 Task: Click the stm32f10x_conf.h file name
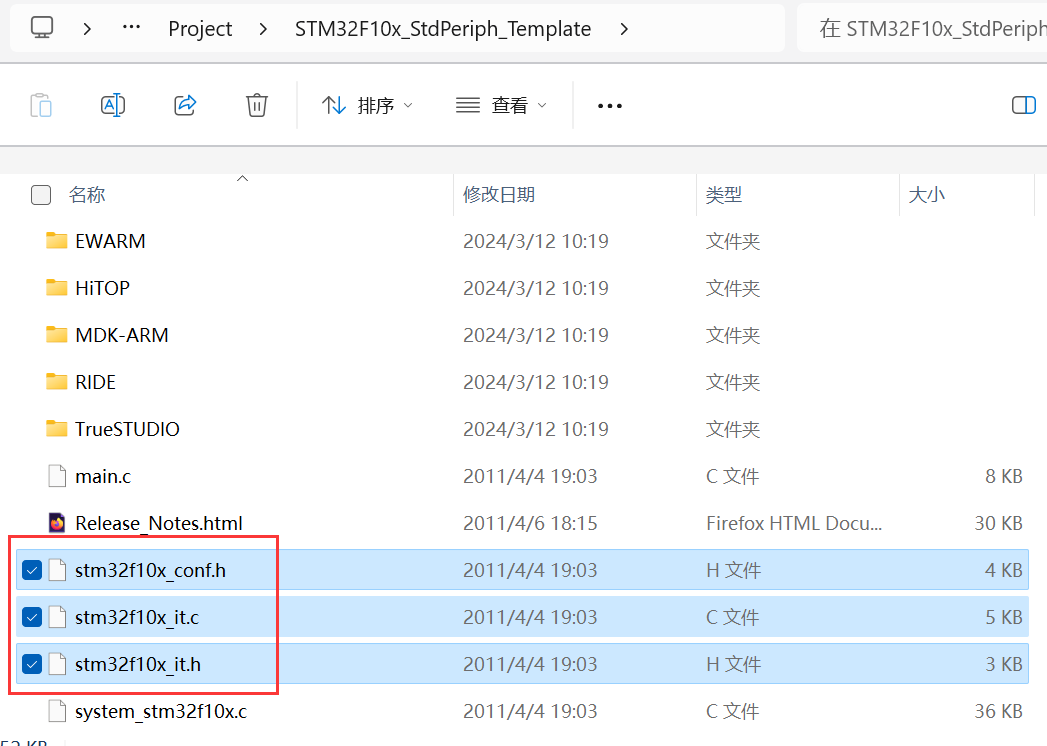[x=150, y=570]
